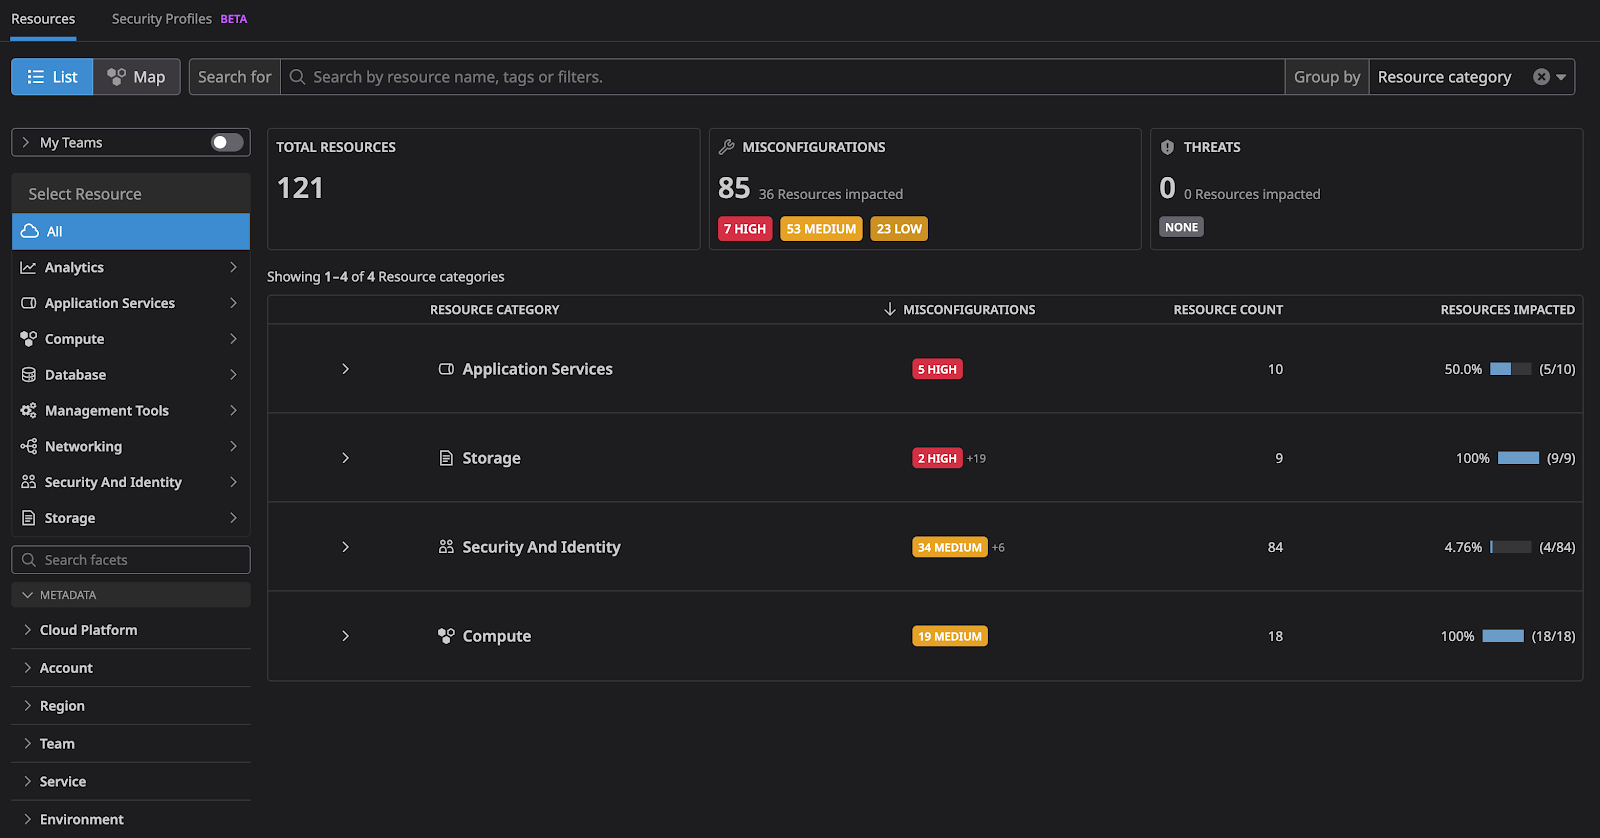Clear the Resource category grouping
This screenshot has height=838, width=1600.
point(1541,77)
